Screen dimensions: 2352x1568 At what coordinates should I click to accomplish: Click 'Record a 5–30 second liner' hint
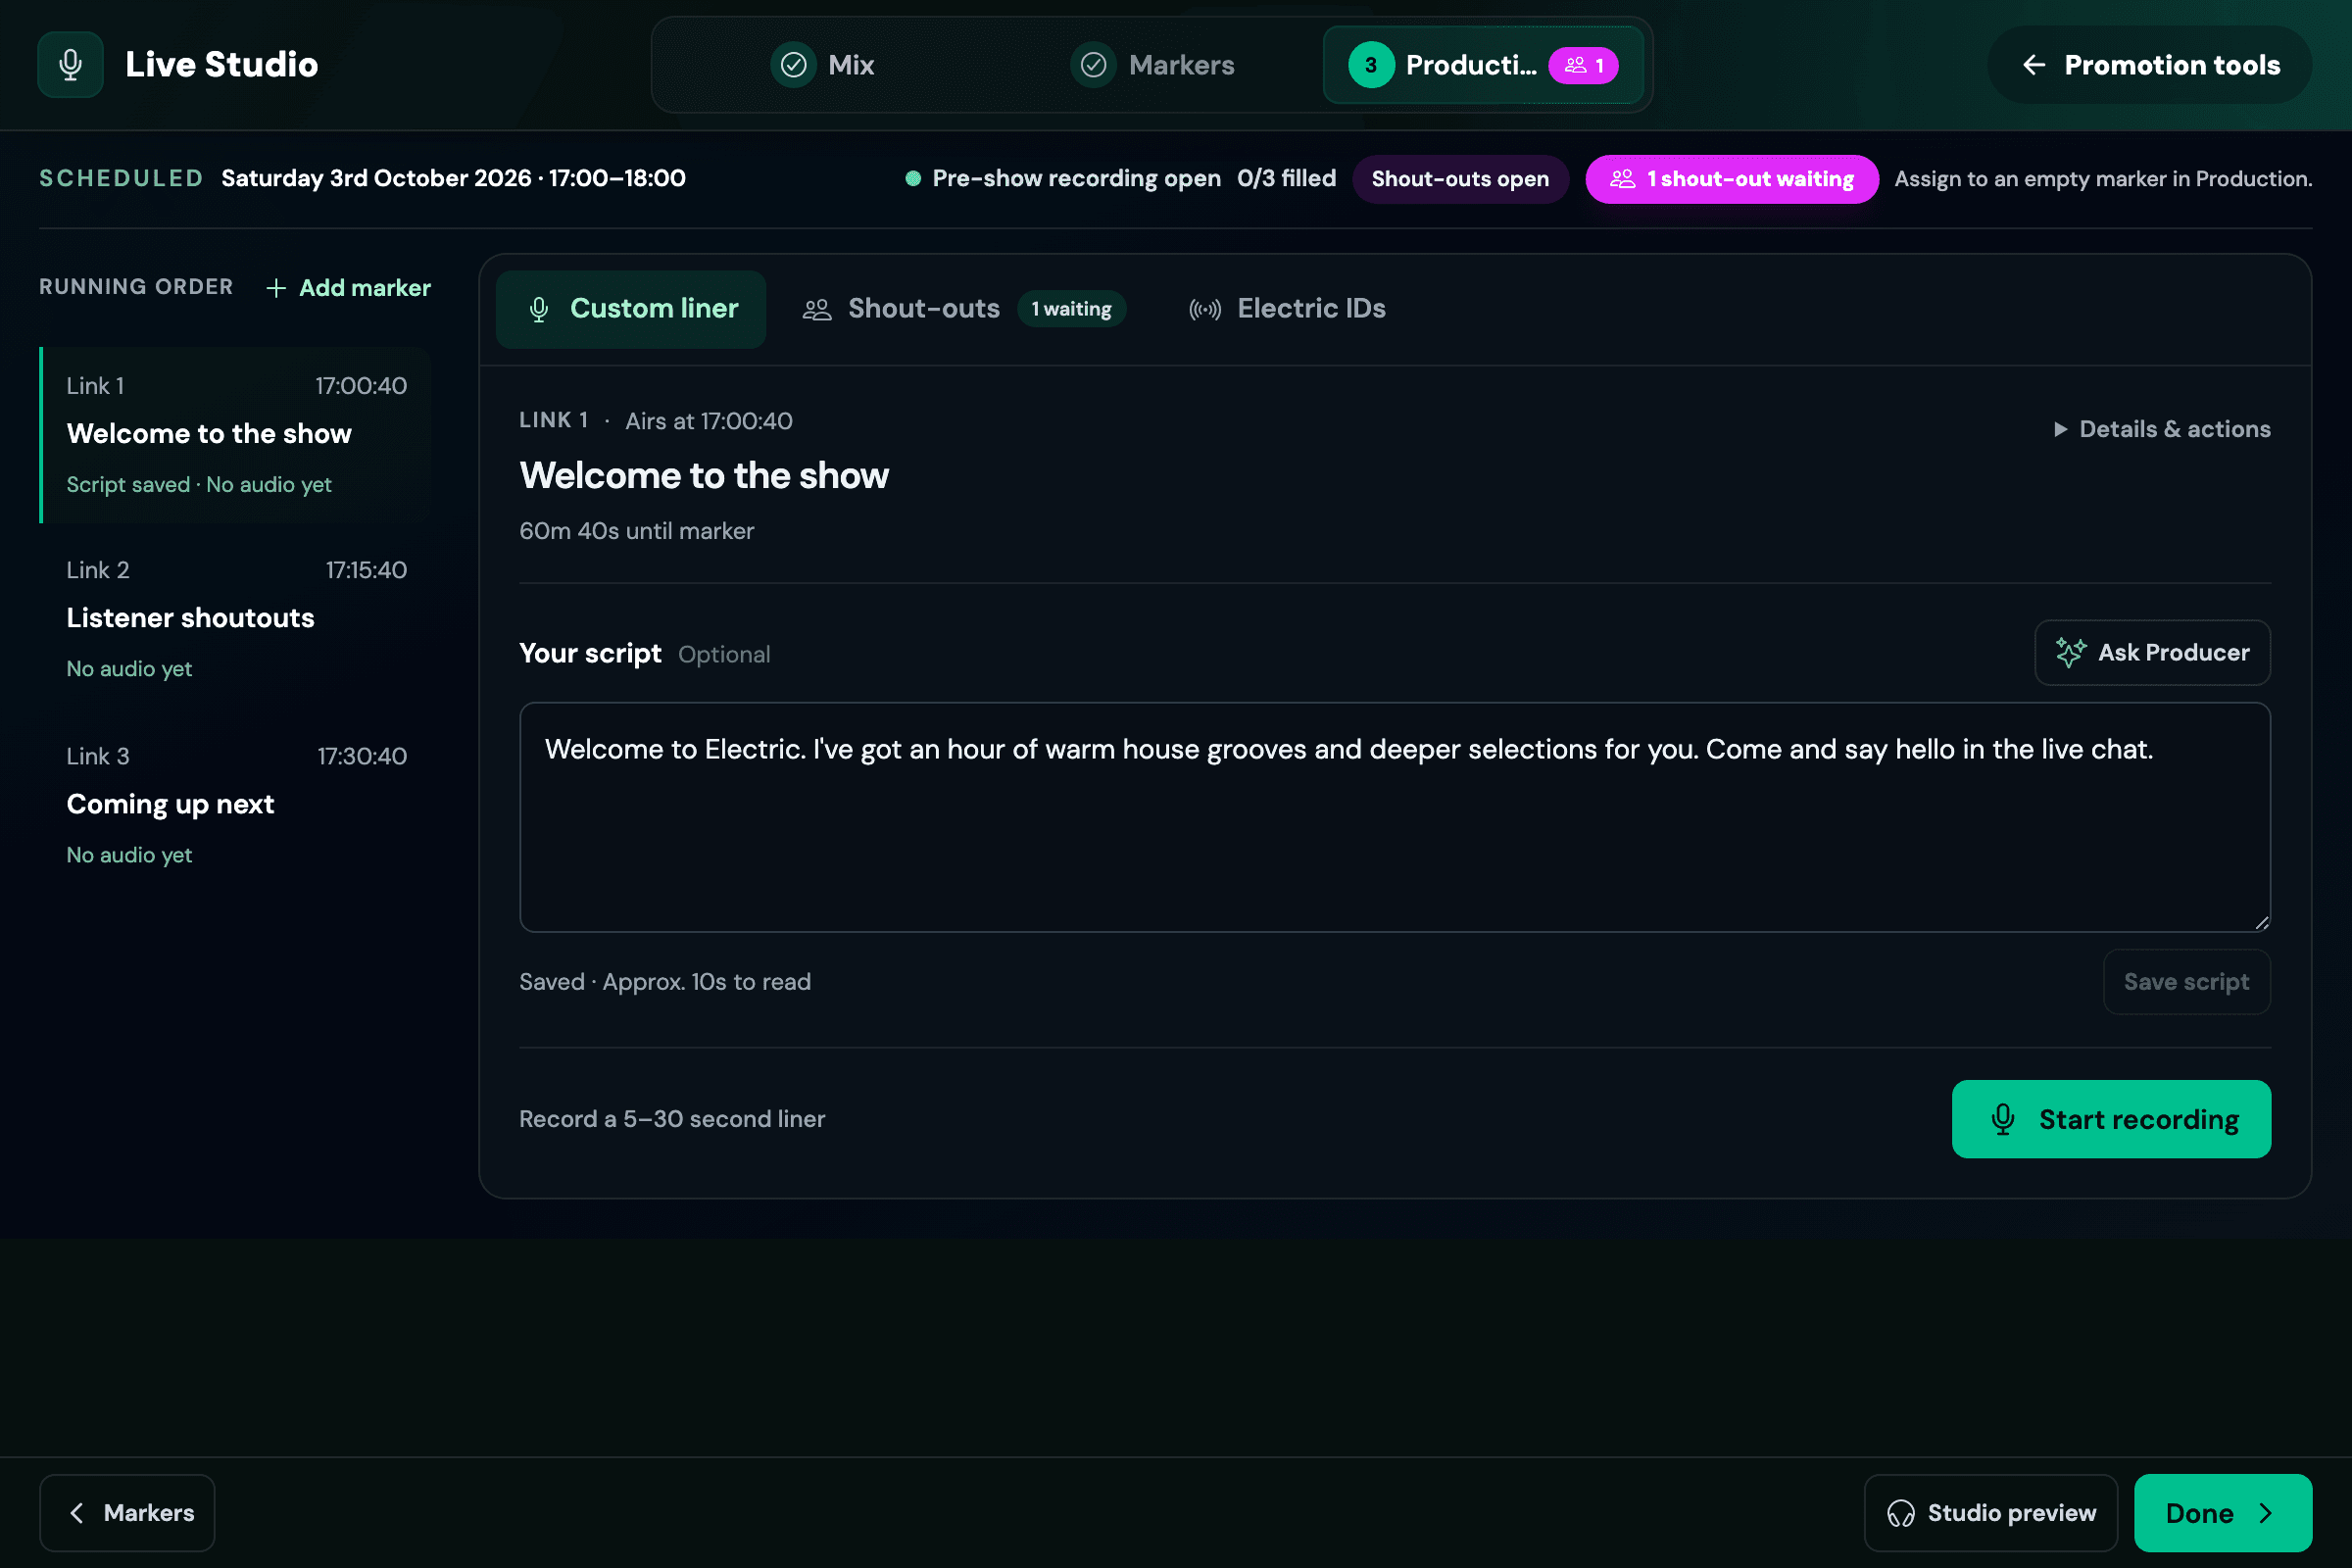click(672, 1119)
